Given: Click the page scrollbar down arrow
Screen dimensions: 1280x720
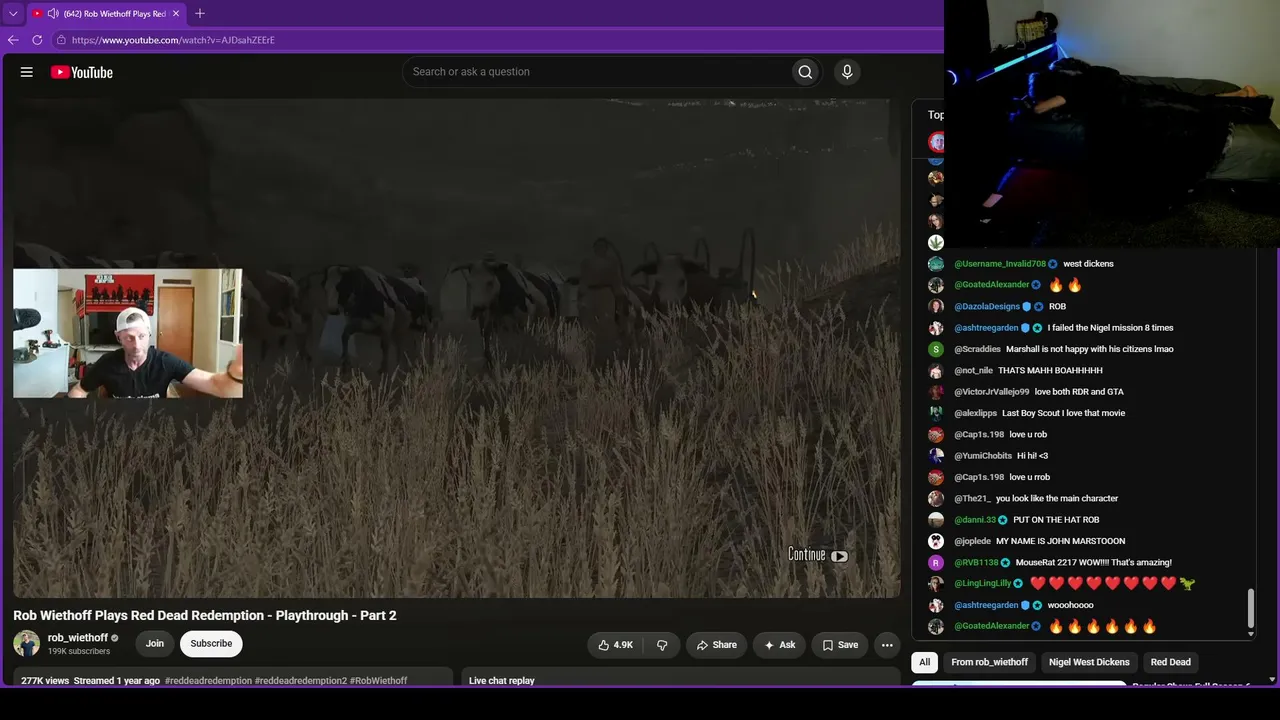Looking at the screenshot, I should point(1272,680).
